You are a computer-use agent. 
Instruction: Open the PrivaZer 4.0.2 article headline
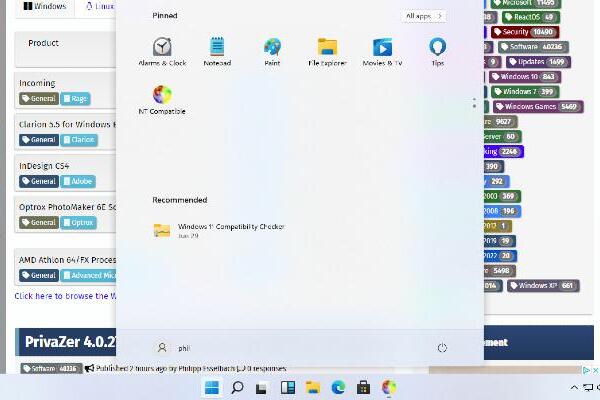70,341
